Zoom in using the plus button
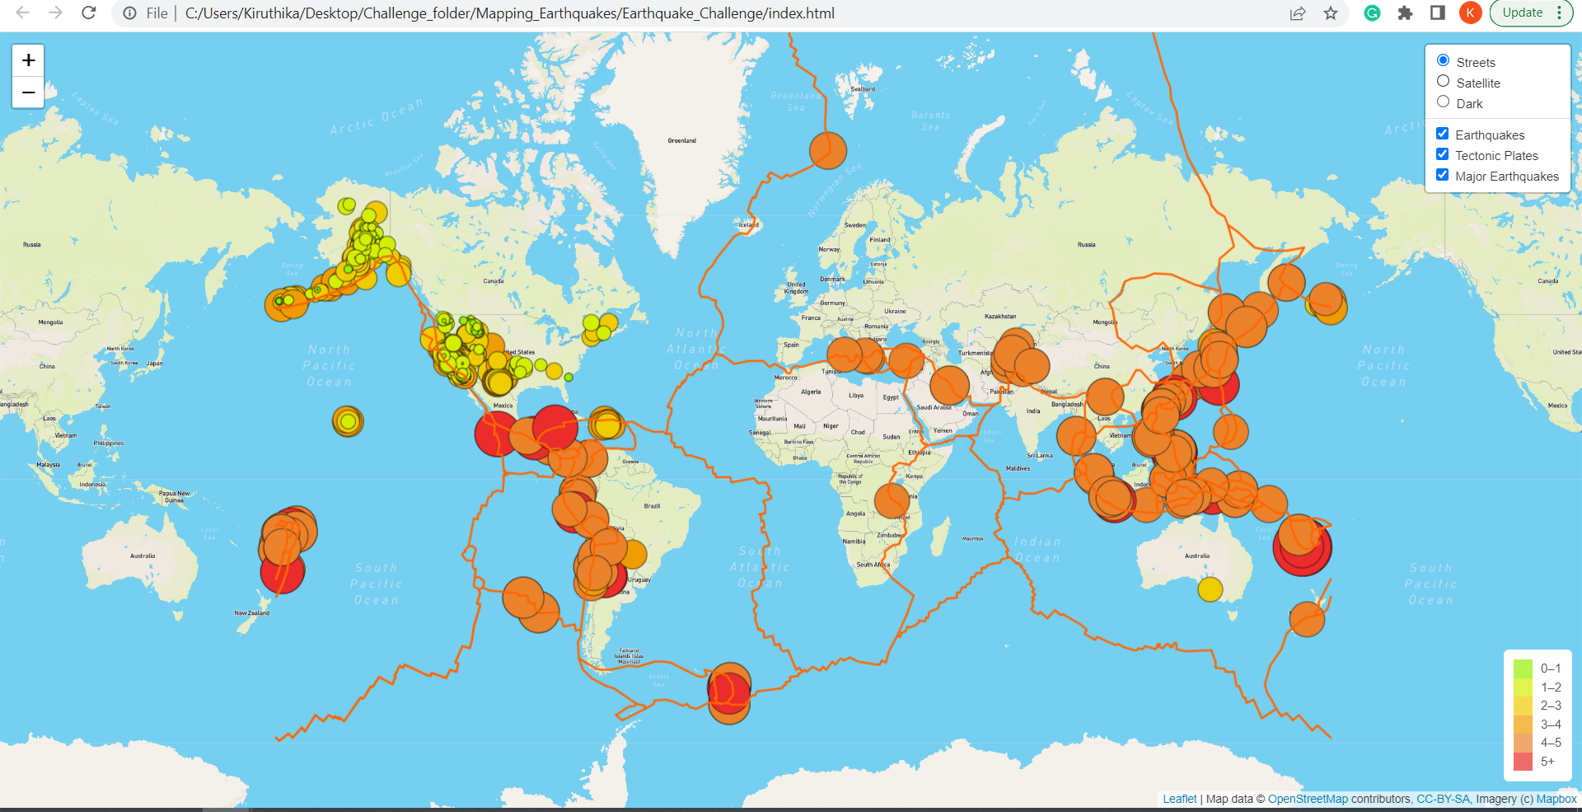 (28, 60)
